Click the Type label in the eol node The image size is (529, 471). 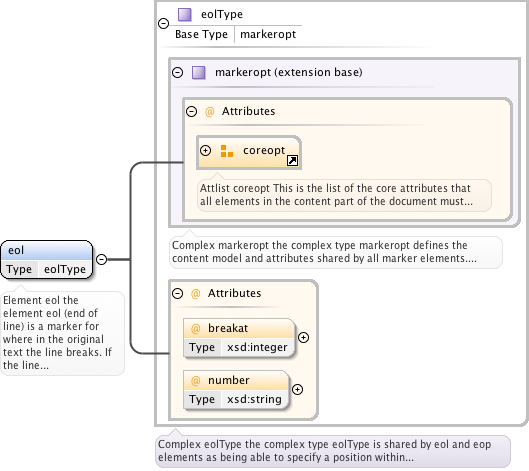[x=19, y=269]
